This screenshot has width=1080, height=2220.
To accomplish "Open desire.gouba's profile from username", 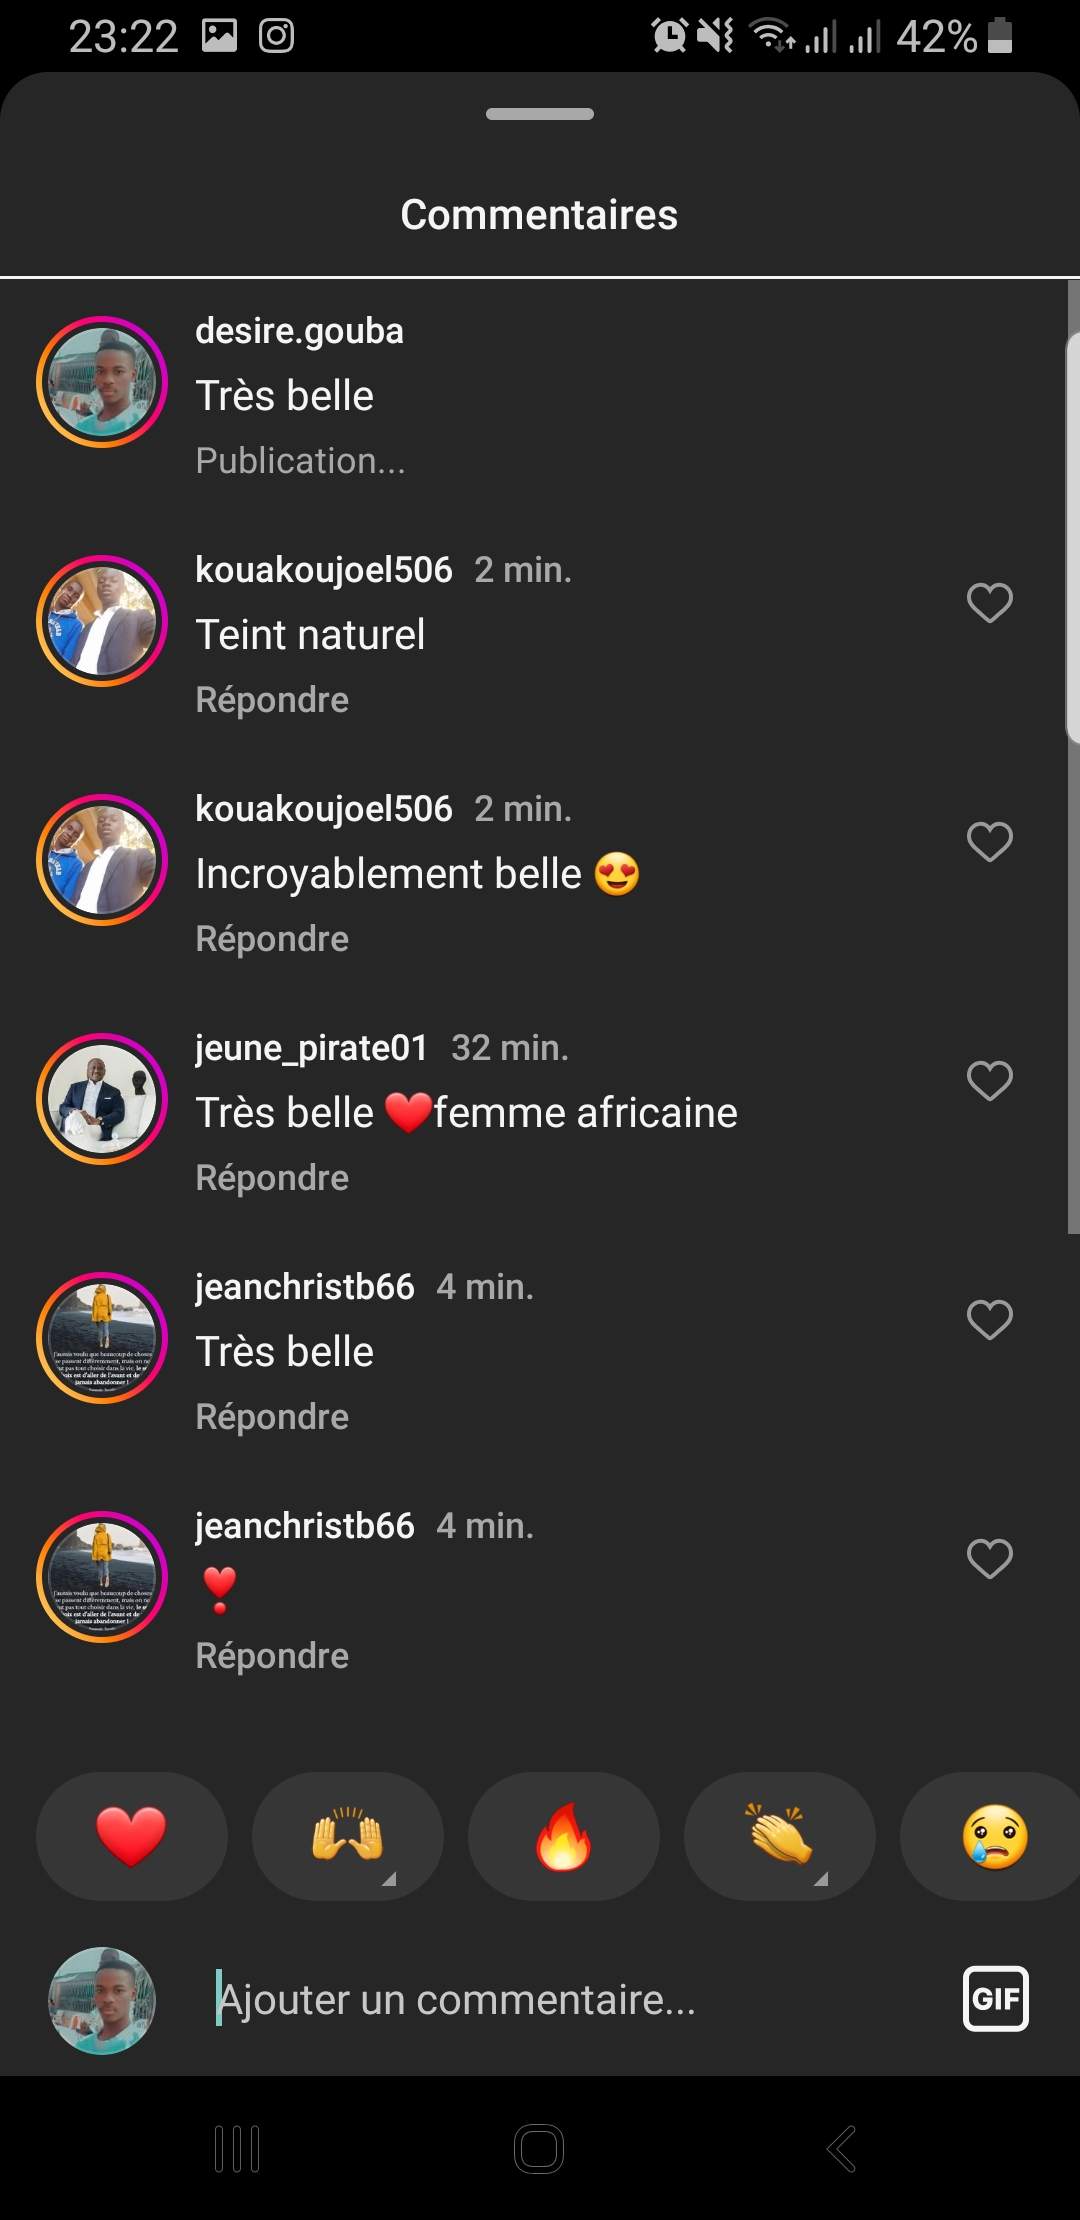I will point(299,331).
